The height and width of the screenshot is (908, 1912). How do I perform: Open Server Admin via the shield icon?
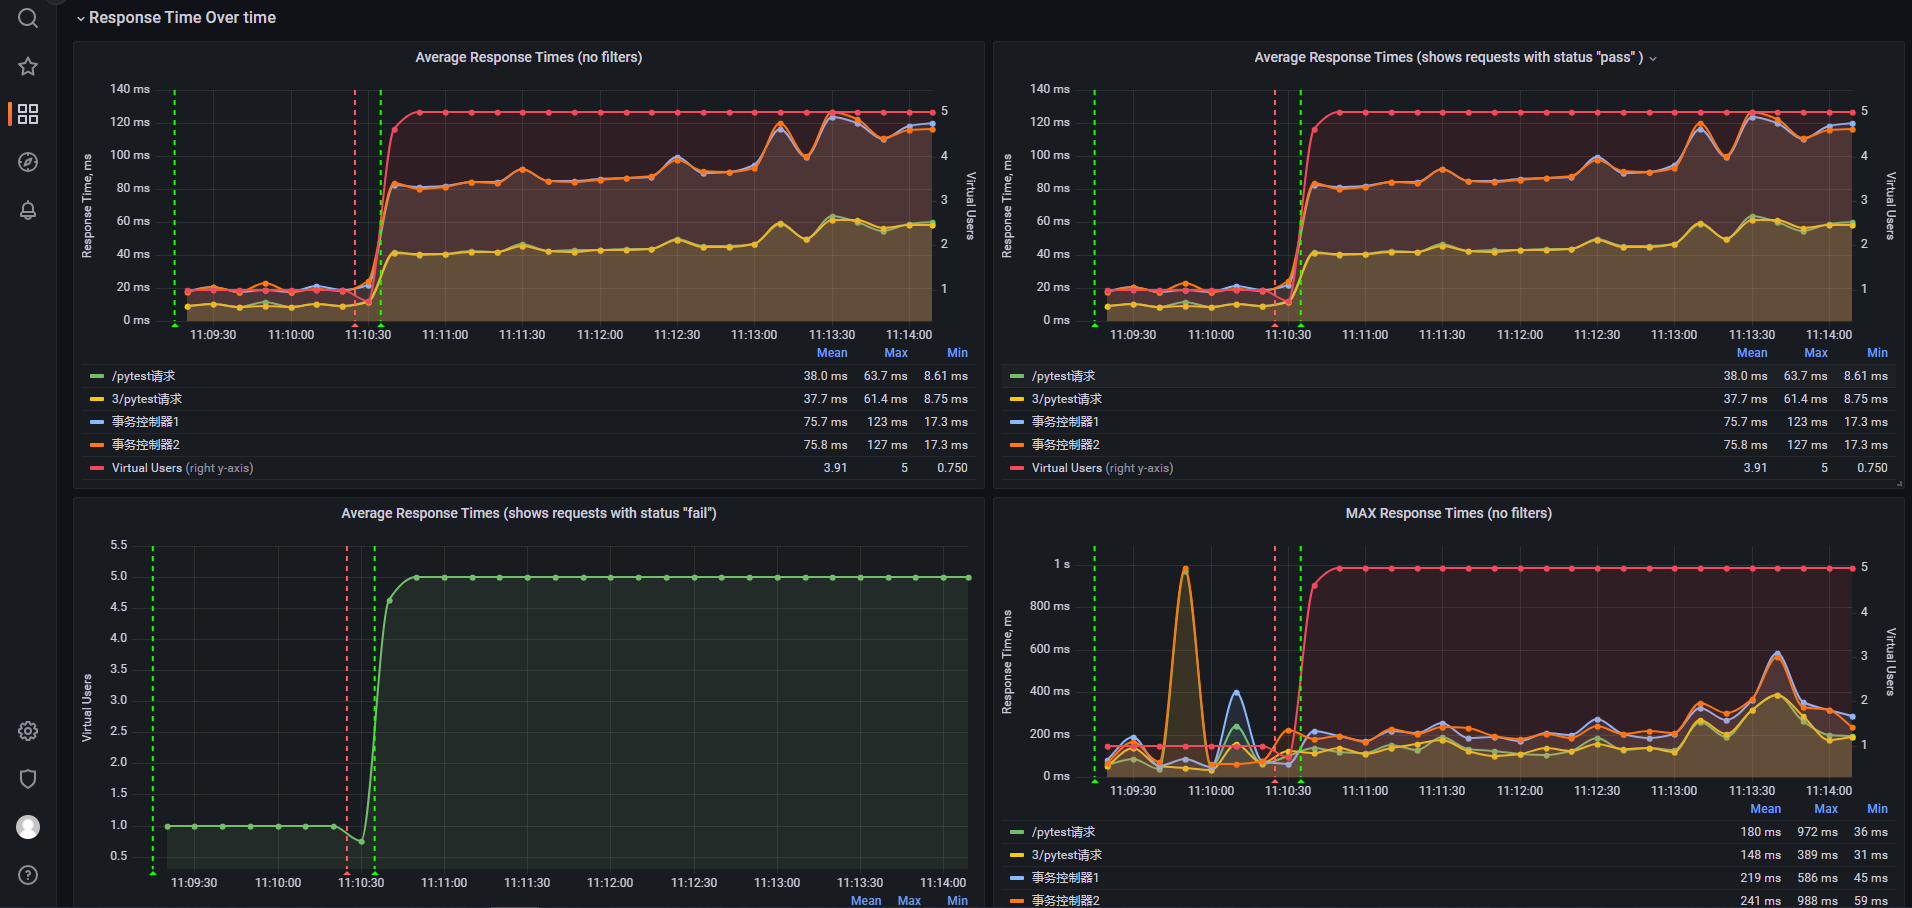pyautogui.click(x=28, y=779)
